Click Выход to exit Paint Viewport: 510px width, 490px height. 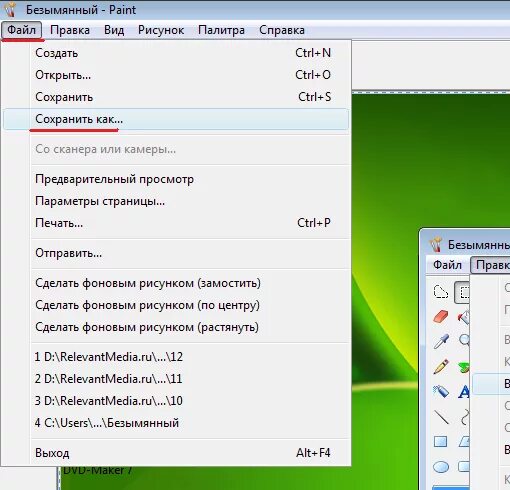point(176,453)
